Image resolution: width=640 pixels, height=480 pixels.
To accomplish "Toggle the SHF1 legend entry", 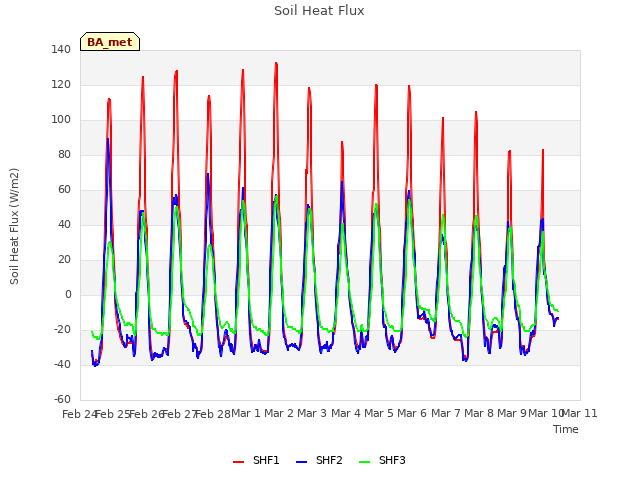I will 256,460.
